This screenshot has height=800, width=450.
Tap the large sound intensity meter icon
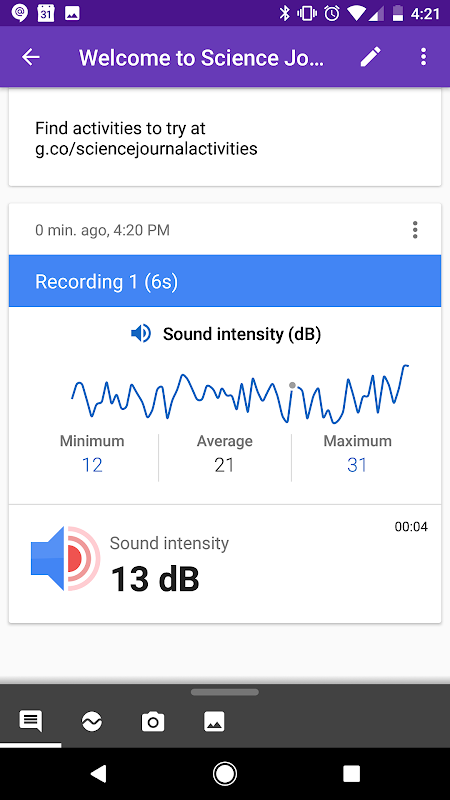[x=65, y=558]
